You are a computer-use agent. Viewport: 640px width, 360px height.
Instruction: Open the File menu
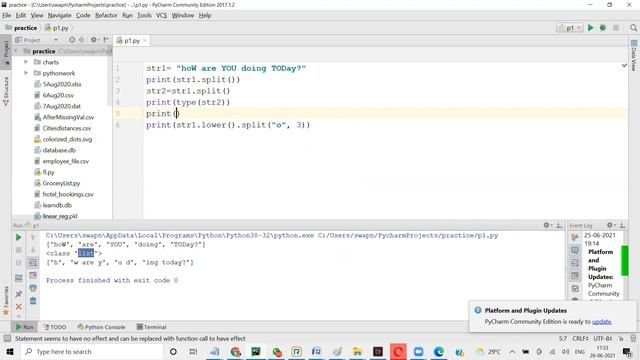(x=7, y=15)
